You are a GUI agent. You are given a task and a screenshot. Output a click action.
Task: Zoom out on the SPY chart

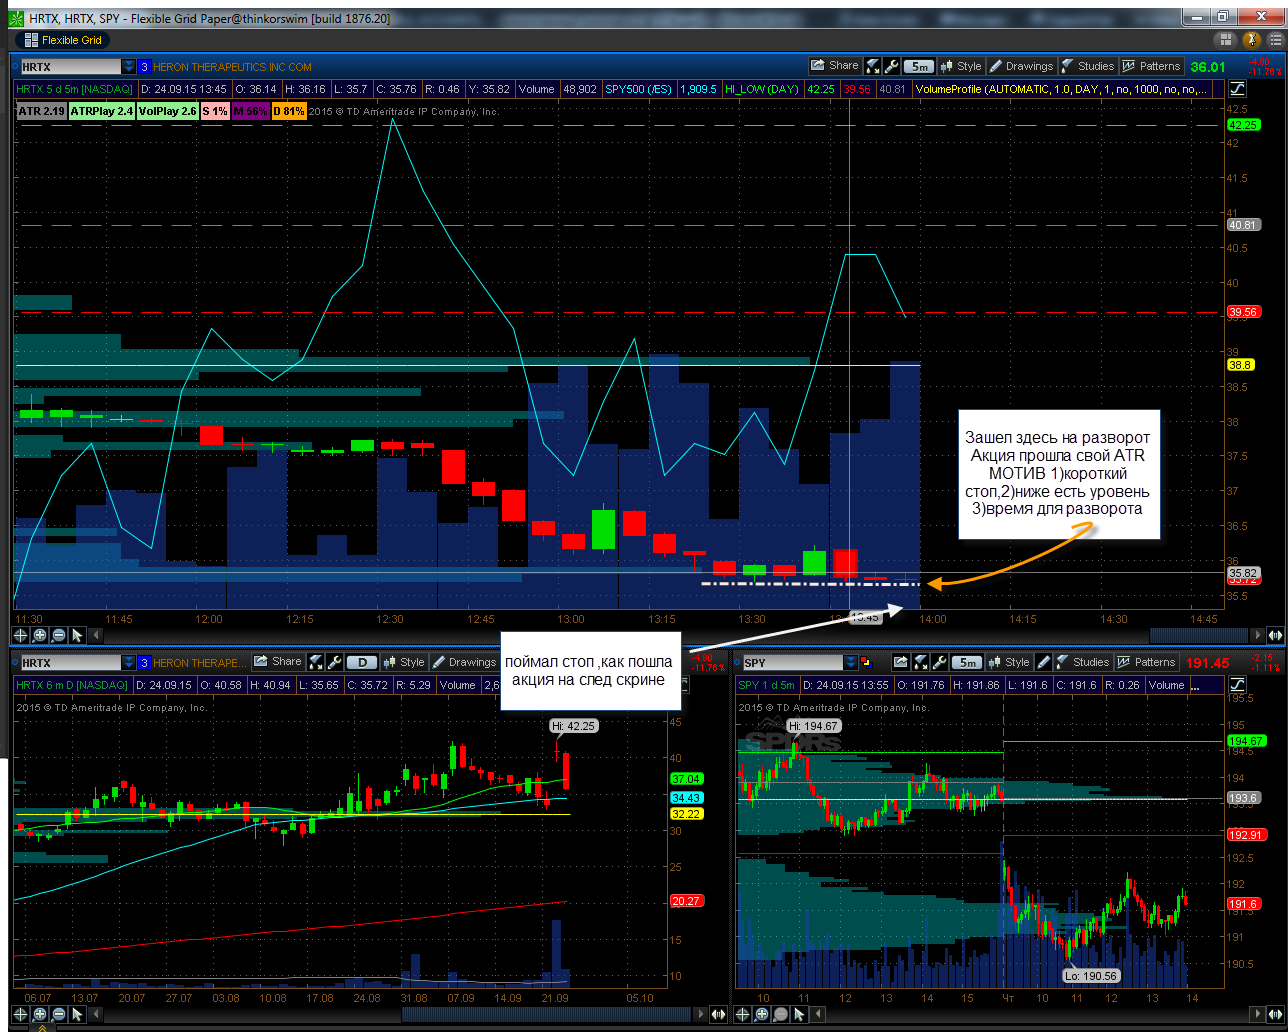781,1013
